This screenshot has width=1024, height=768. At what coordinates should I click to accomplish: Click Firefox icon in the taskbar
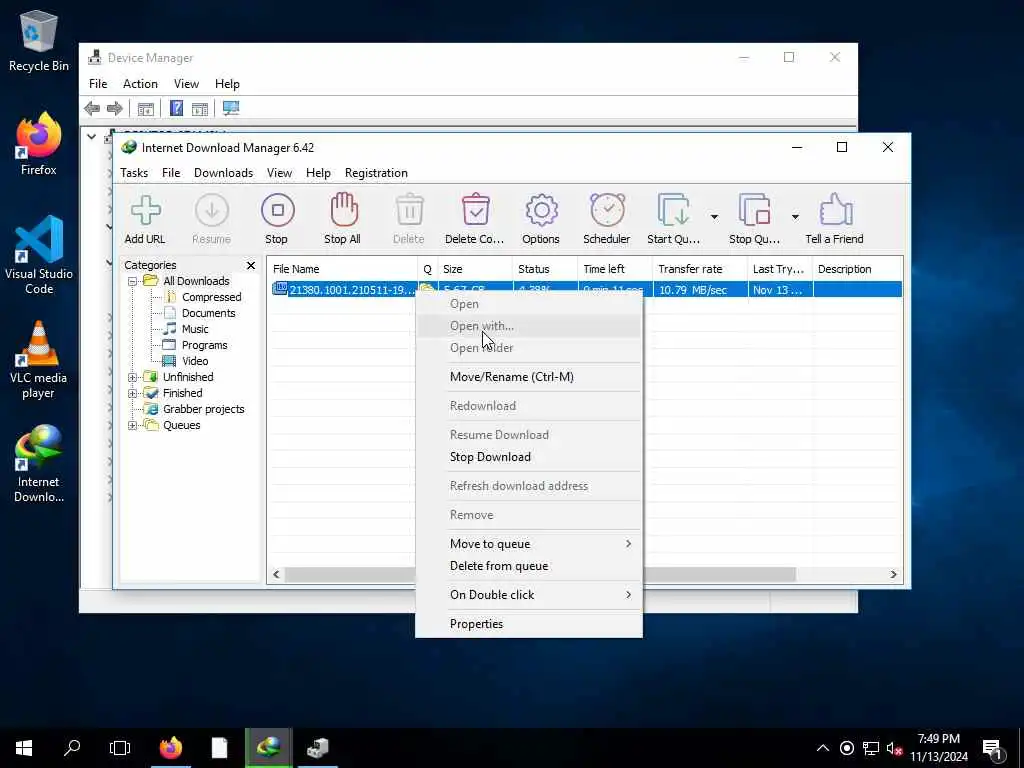pyautogui.click(x=171, y=748)
